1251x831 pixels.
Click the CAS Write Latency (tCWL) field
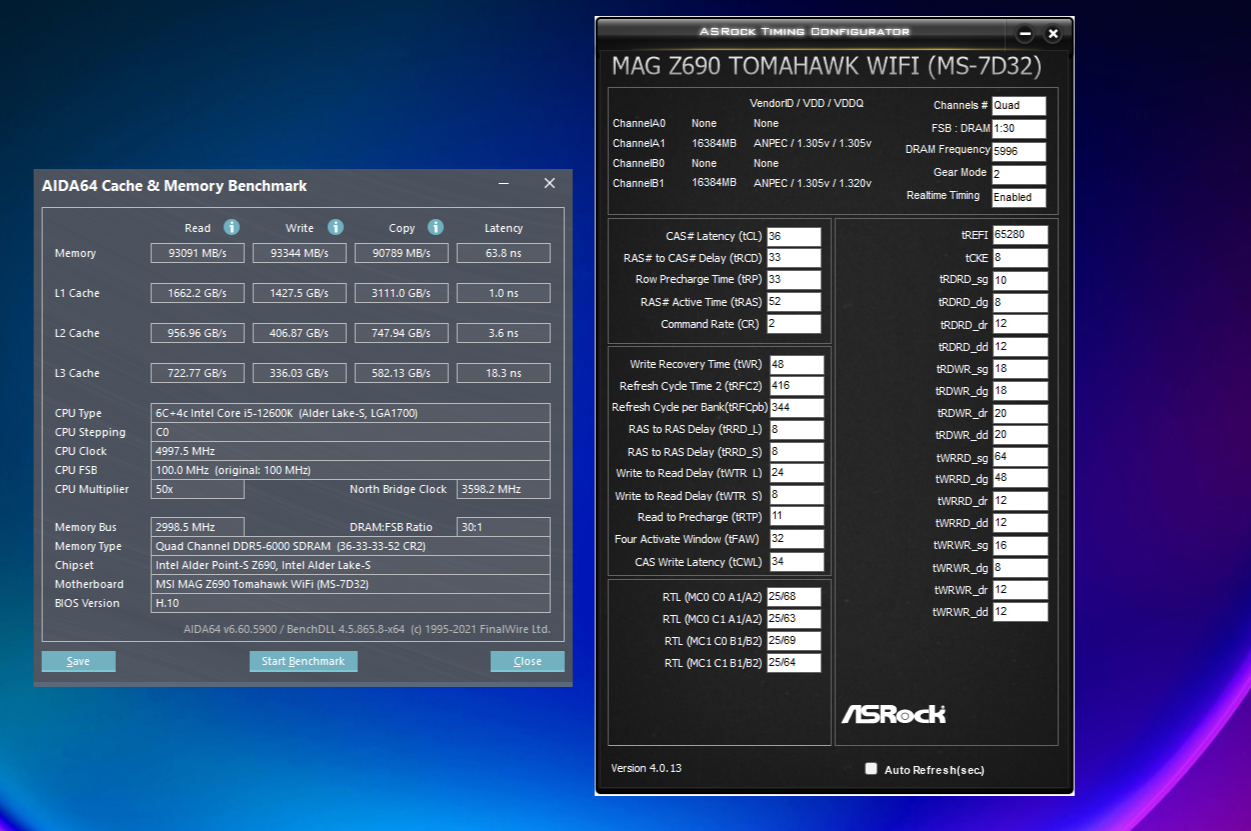tap(796, 561)
